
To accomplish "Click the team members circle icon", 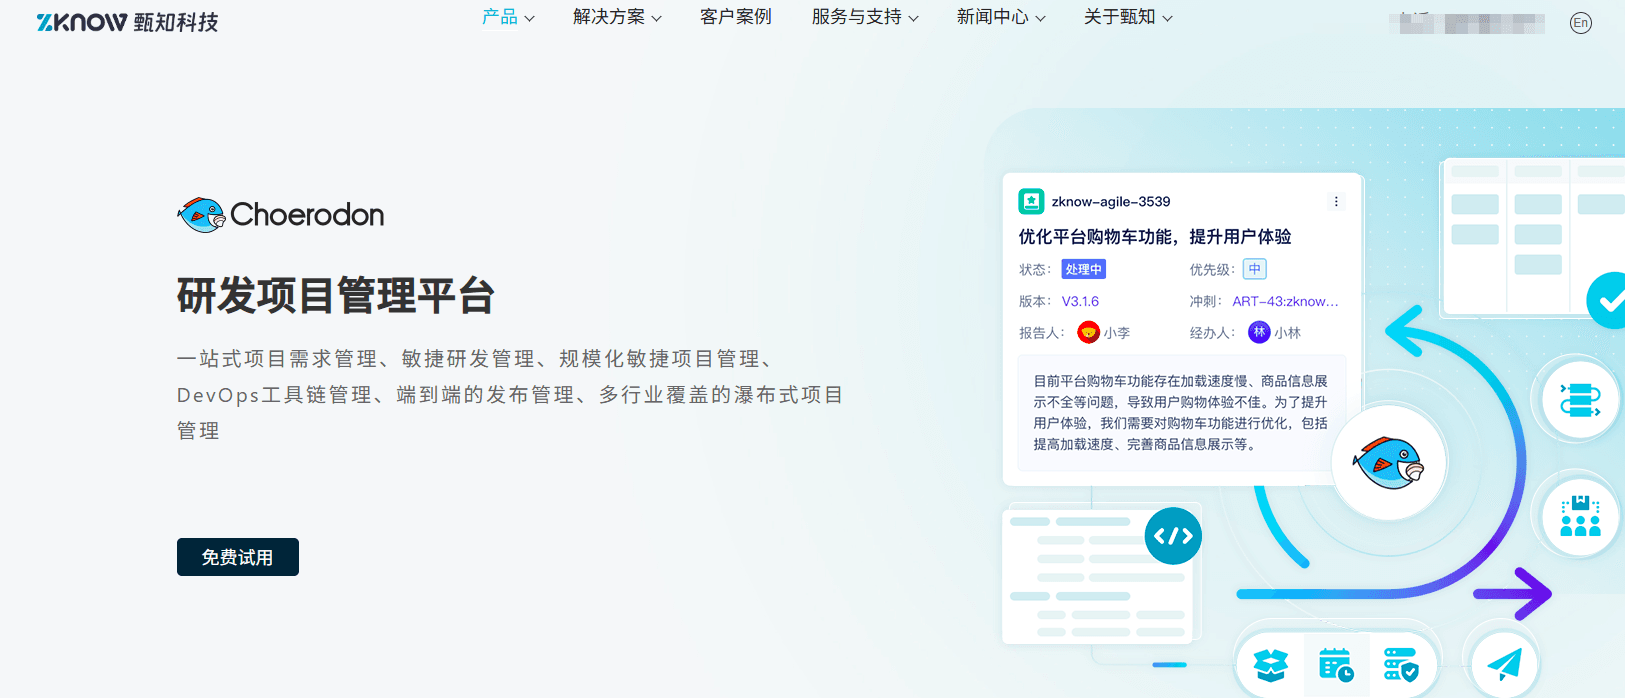I will 1579,516.
